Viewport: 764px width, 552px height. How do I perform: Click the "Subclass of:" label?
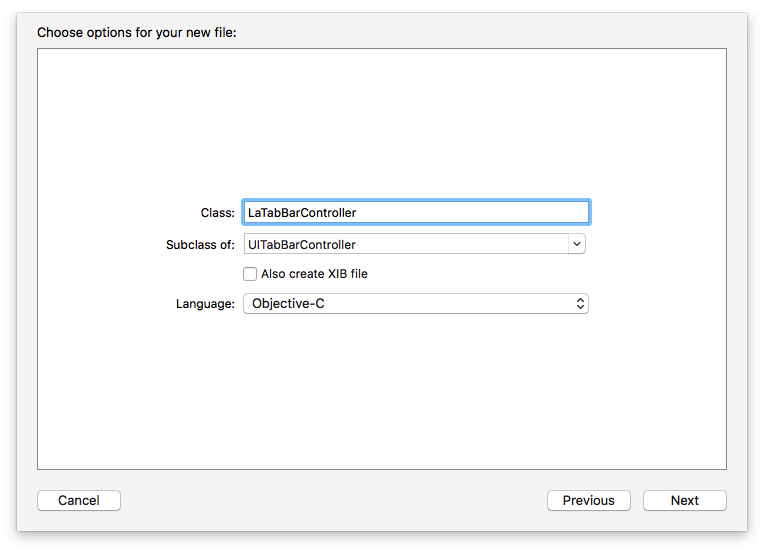pos(200,244)
